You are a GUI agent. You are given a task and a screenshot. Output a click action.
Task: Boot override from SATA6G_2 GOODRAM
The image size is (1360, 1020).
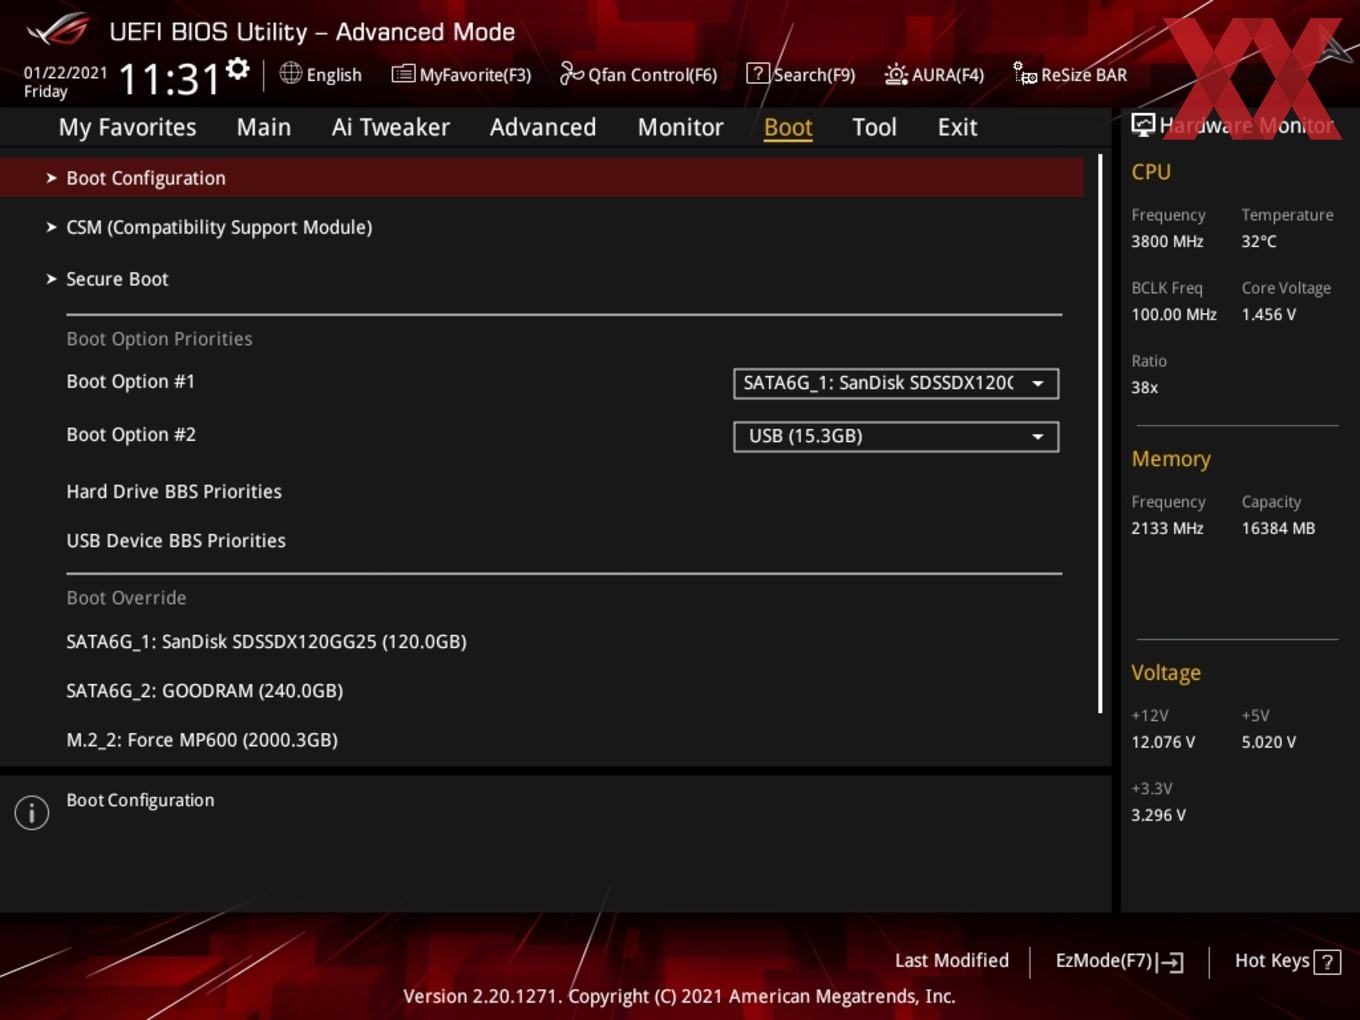coord(204,690)
